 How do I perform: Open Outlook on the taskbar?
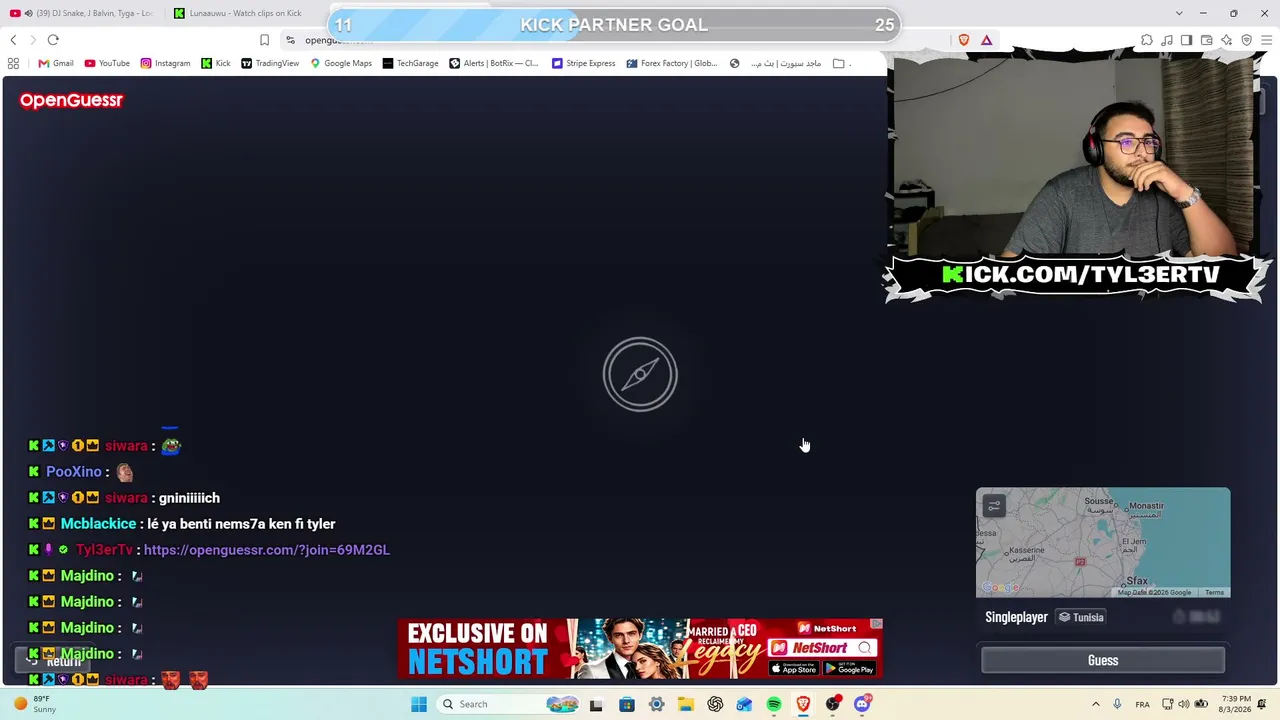click(744, 704)
